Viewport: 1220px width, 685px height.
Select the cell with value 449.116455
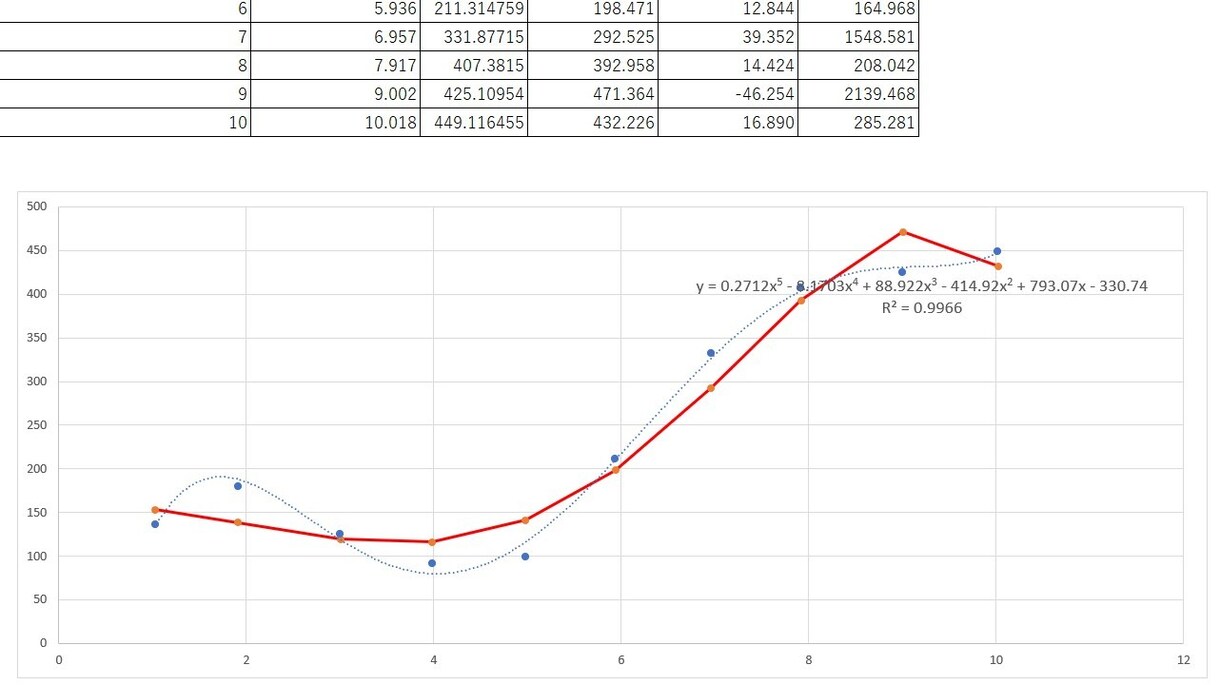(474, 122)
